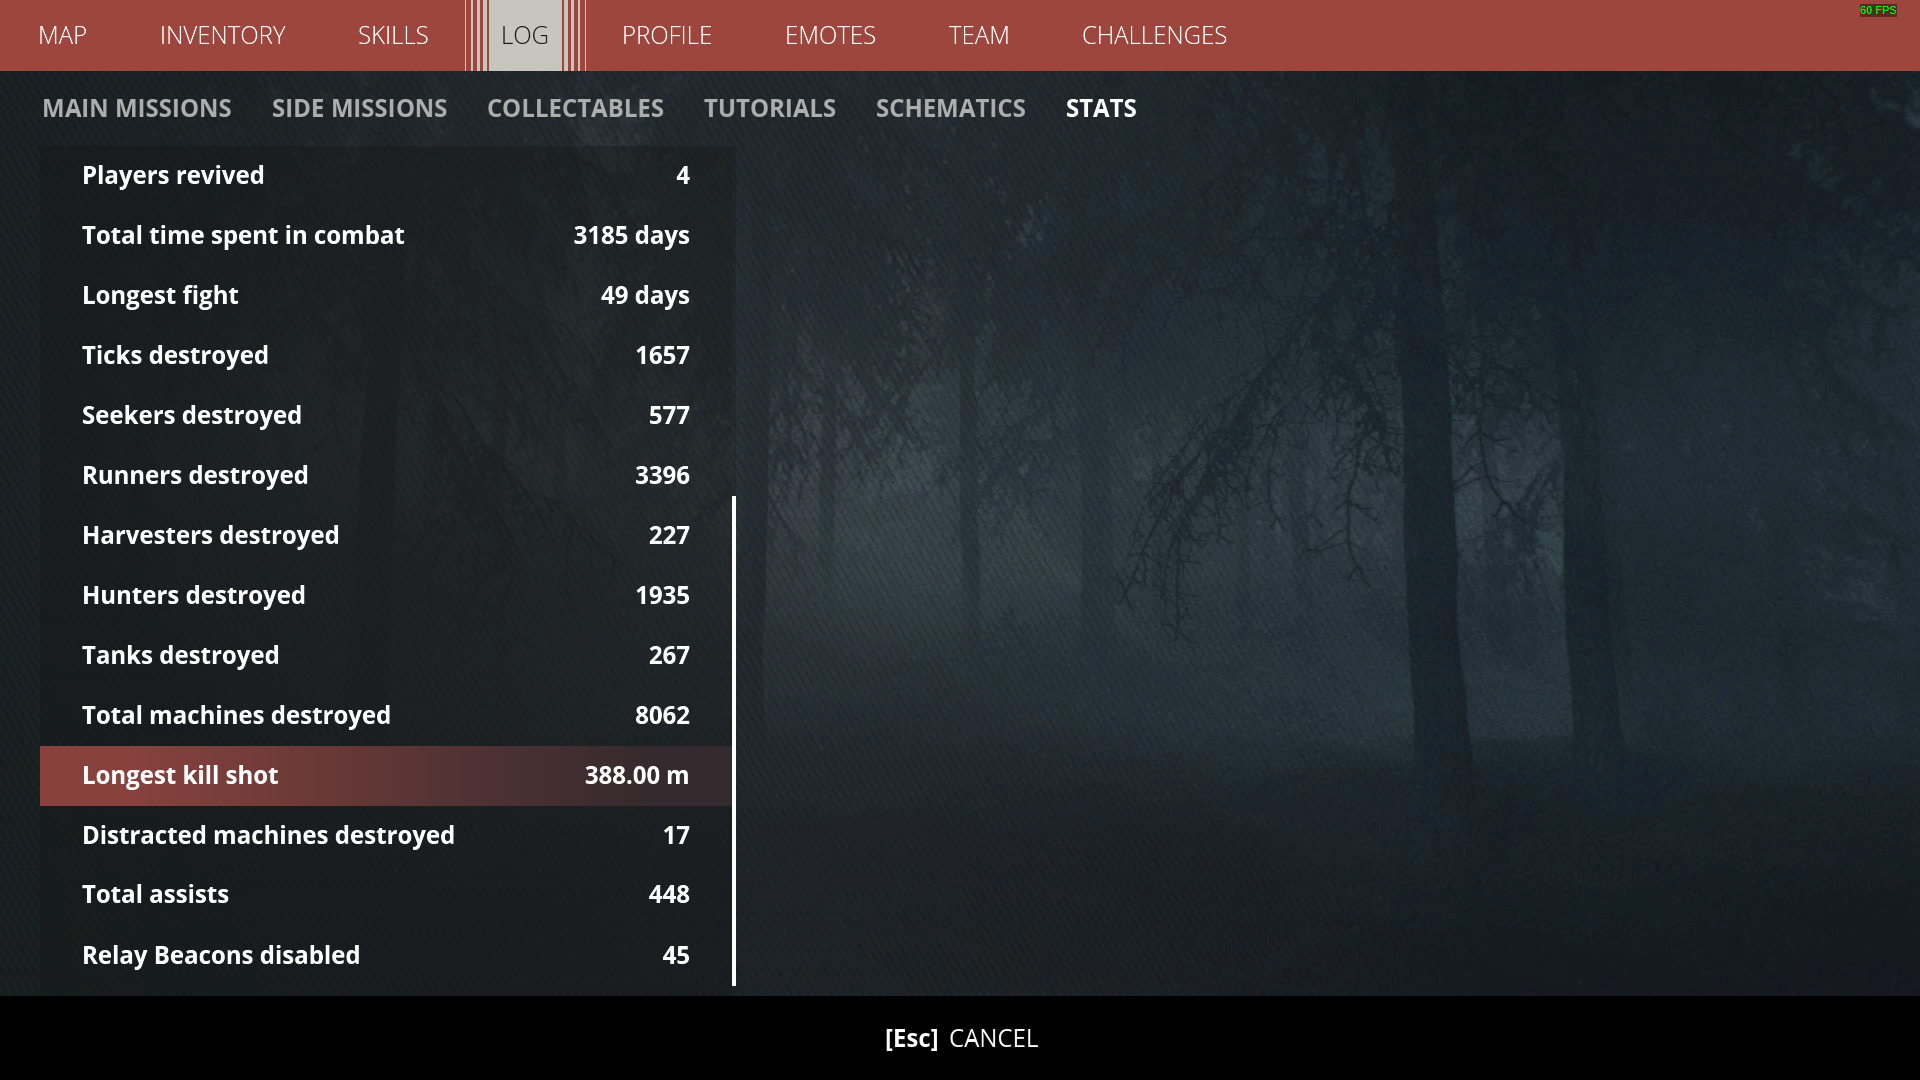Select highlighted Longest kill shot row
This screenshot has width=1920, height=1080.
(386, 776)
